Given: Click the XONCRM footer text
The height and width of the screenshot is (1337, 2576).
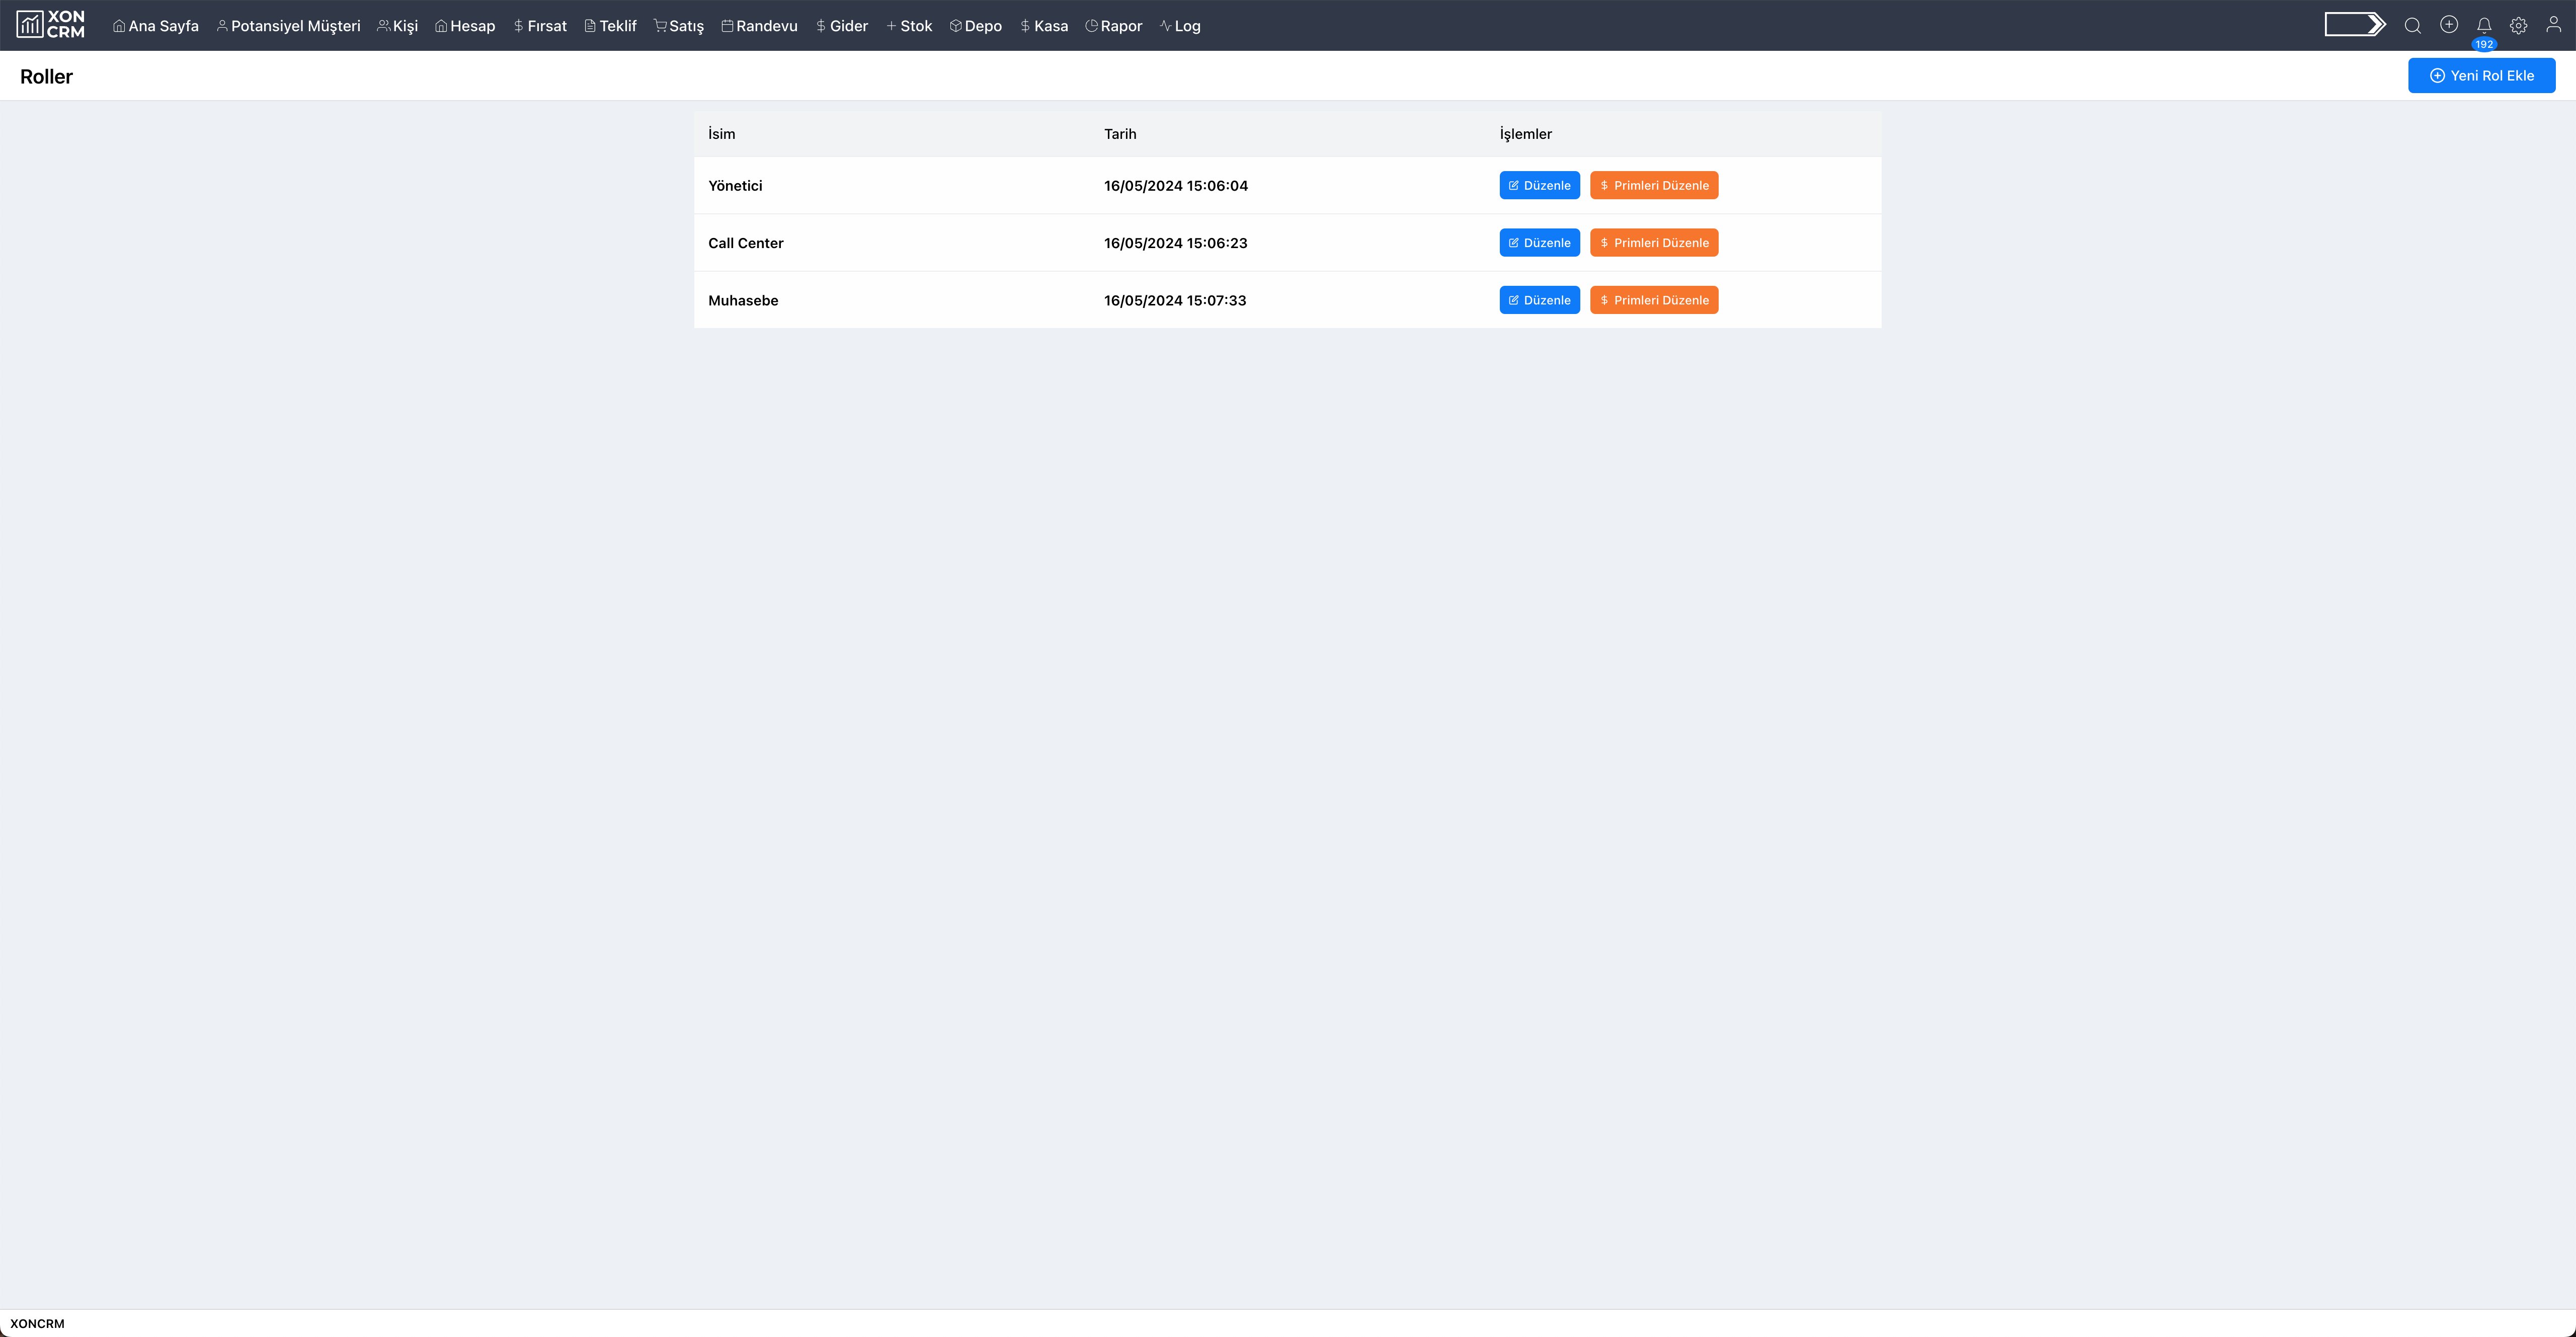Looking at the screenshot, I should click(37, 1323).
